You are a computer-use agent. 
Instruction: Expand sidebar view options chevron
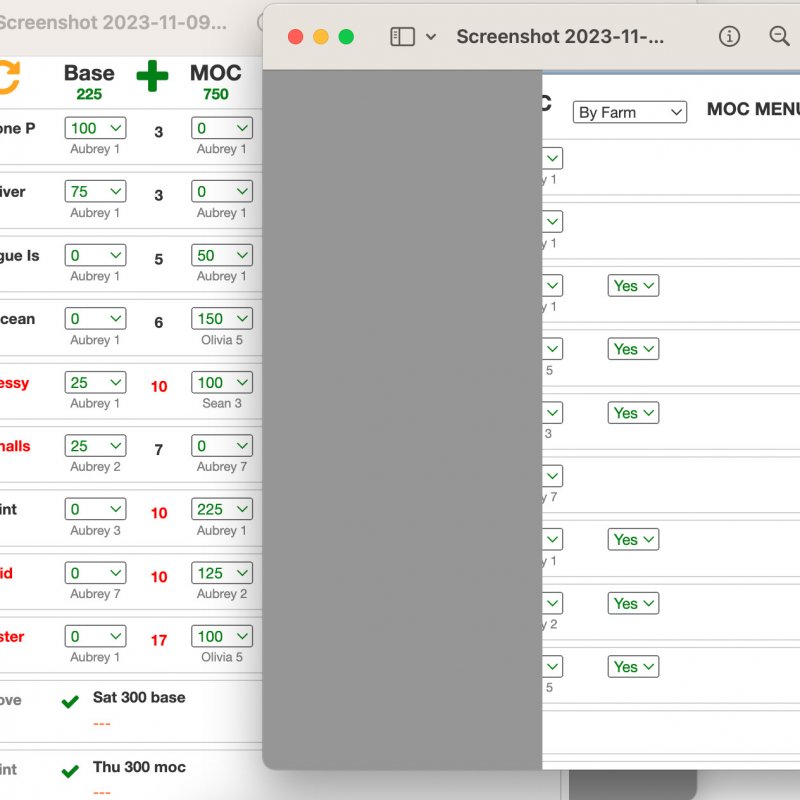click(431, 37)
